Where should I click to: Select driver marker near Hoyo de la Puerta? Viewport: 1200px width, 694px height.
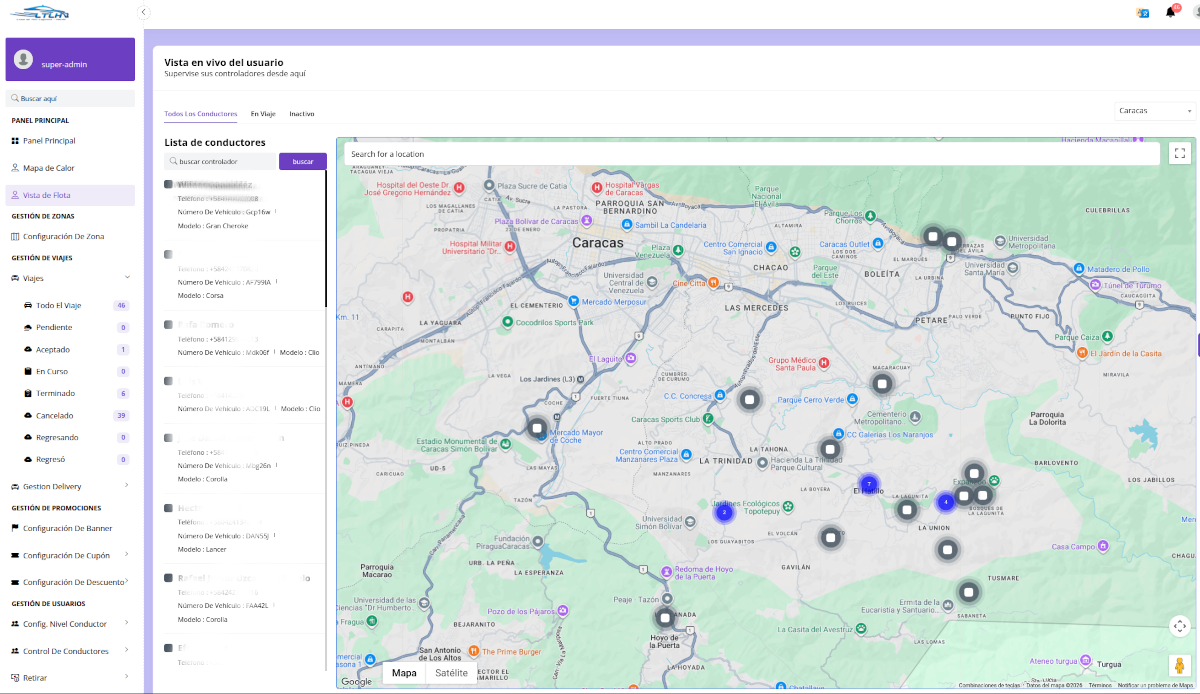coord(663,616)
